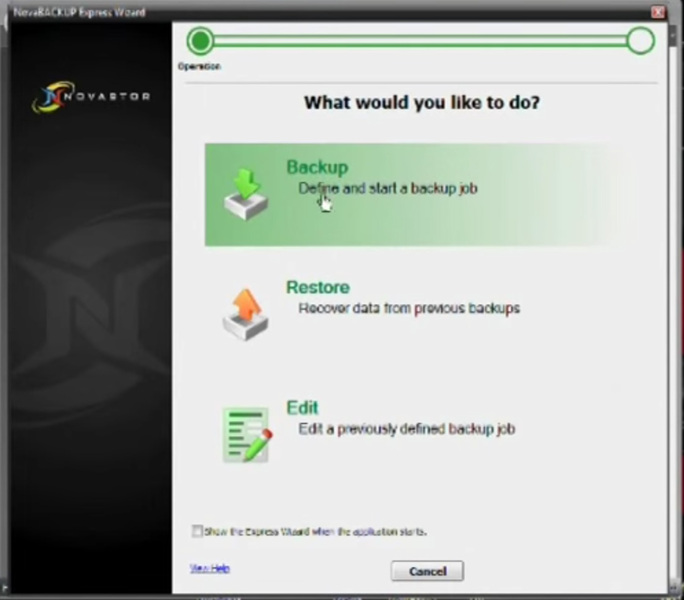Click the Restore upload-tray icon
The width and height of the screenshot is (684, 600).
246,314
